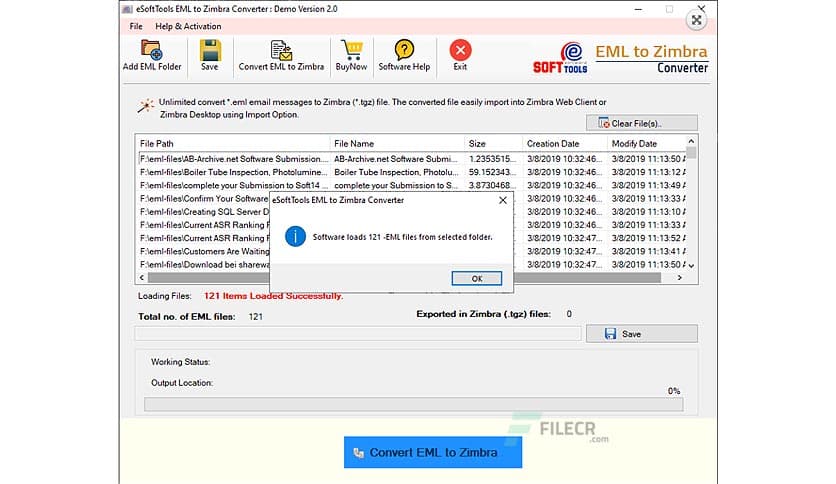Screen dimensions: 836x484
Task: Click the modify date '3/8/2019 11:13:41'
Action: (648, 251)
